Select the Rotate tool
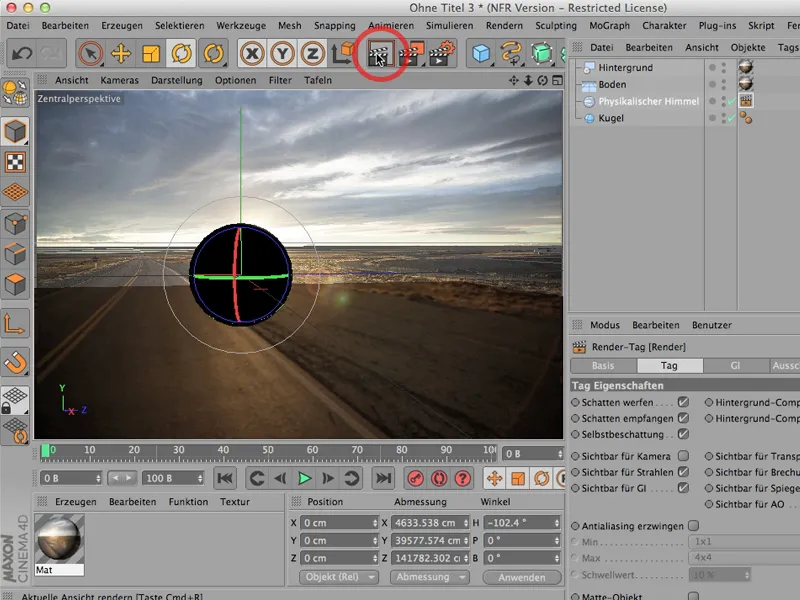This screenshot has width=800, height=600. point(181,54)
